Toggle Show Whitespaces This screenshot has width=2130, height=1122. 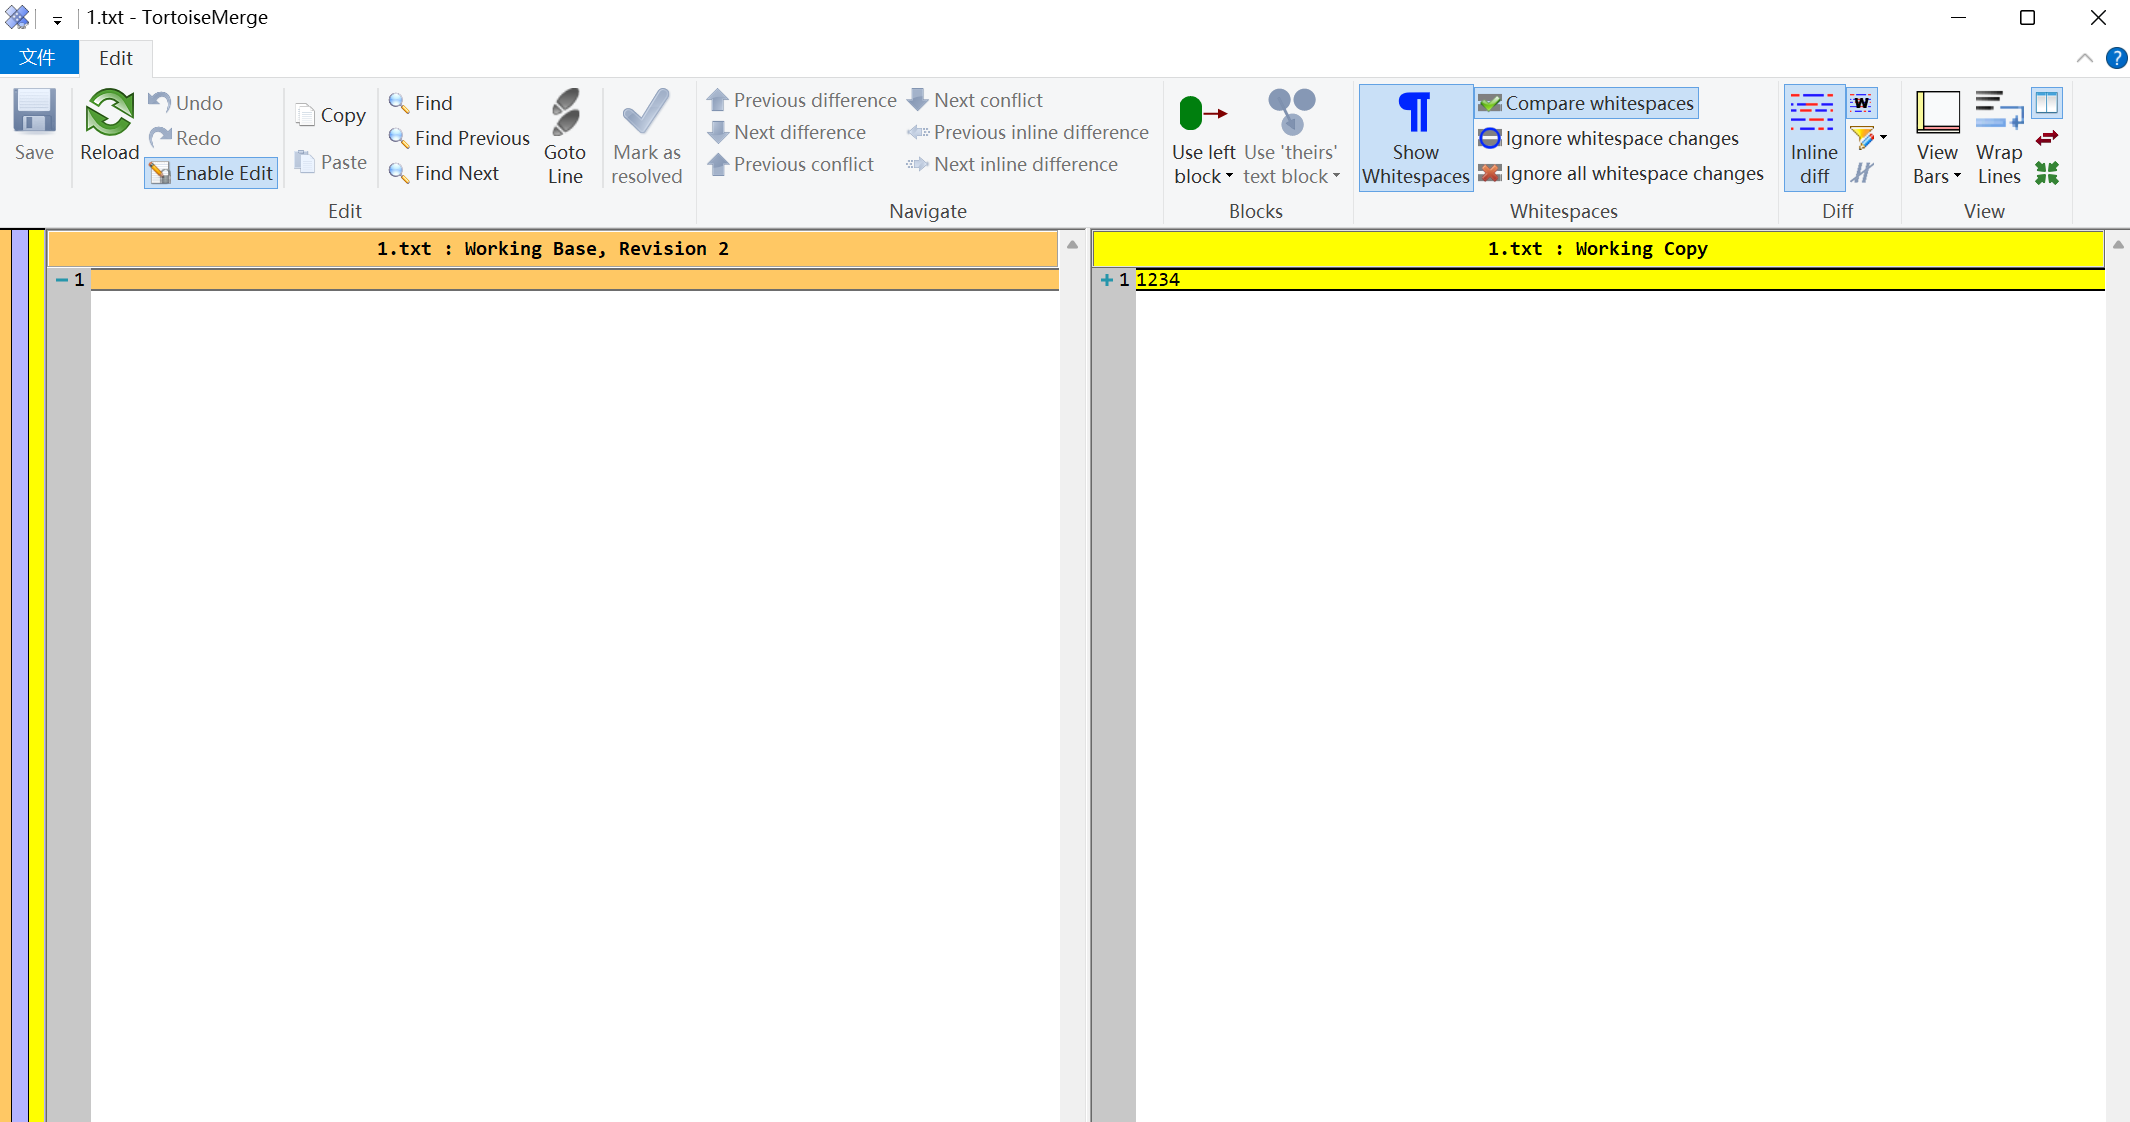[1415, 137]
